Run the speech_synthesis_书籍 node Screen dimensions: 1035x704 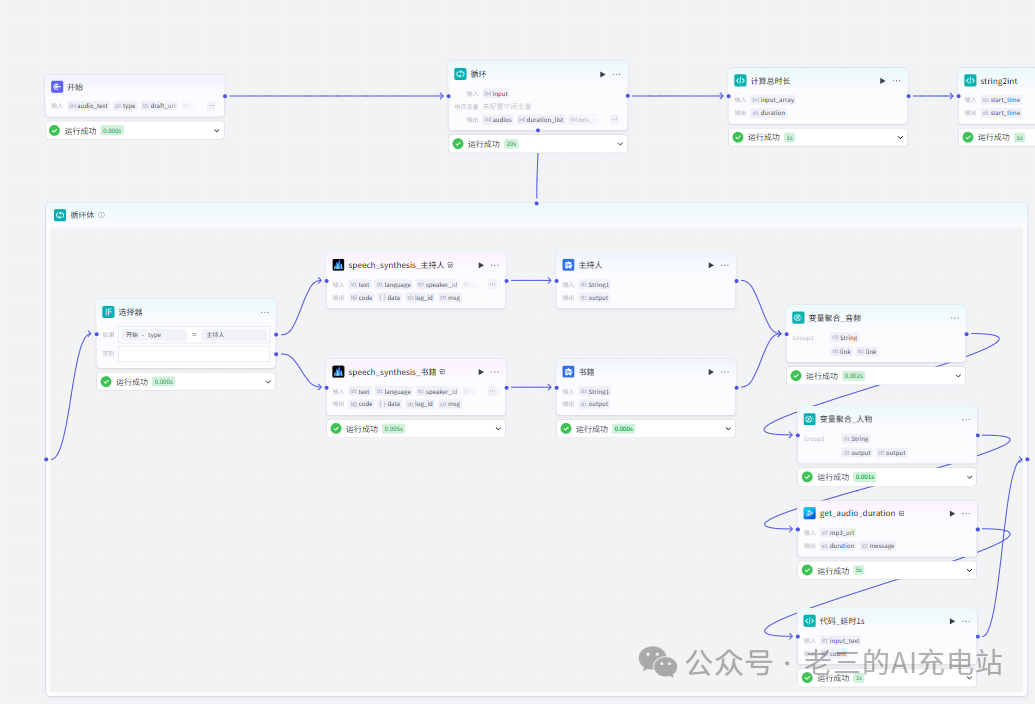pos(481,372)
